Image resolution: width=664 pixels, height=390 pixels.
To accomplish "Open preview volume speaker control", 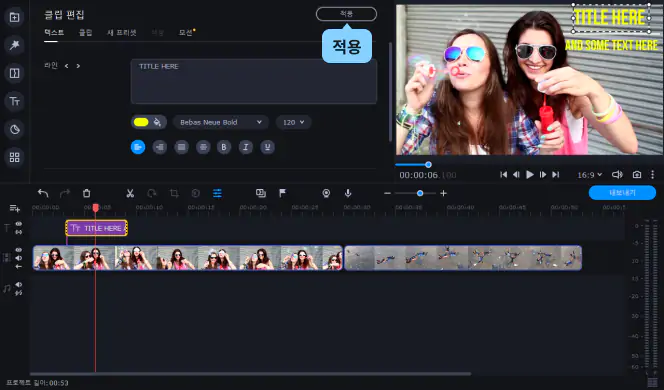I will [617, 174].
